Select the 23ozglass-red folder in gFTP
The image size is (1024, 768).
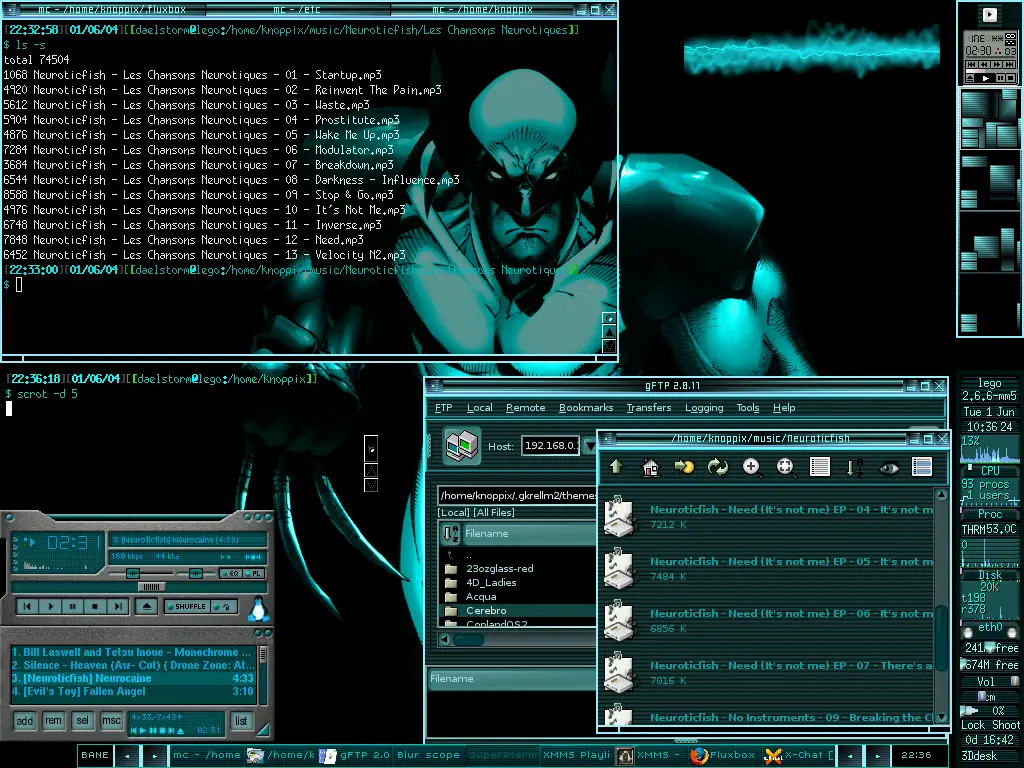pos(500,568)
